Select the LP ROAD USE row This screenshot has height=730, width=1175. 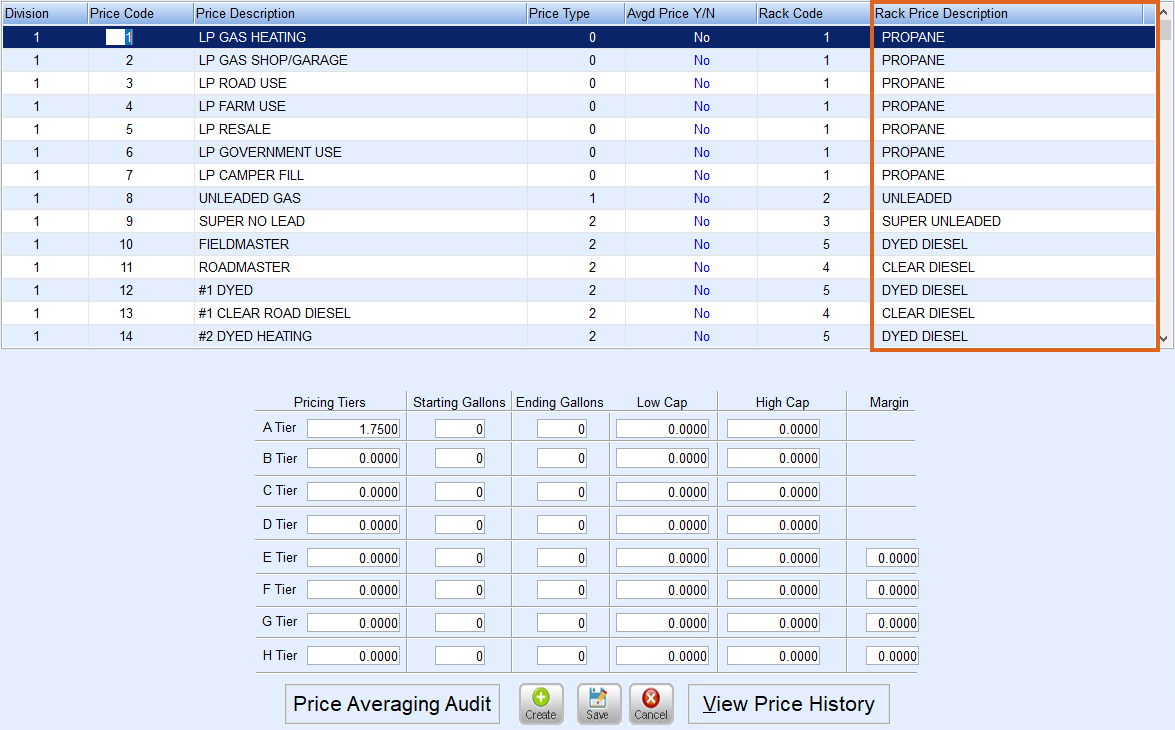[x=579, y=83]
